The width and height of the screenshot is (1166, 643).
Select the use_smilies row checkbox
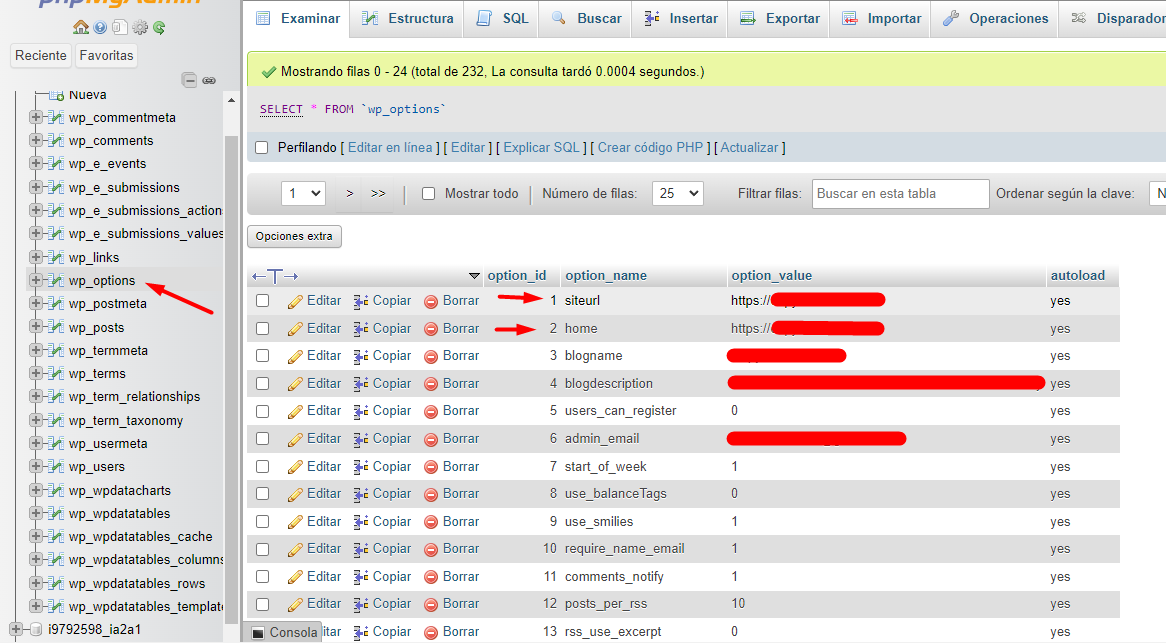click(x=262, y=521)
